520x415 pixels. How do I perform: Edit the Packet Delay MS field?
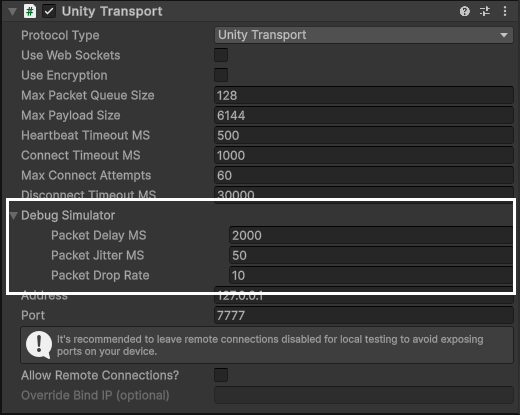point(371,235)
